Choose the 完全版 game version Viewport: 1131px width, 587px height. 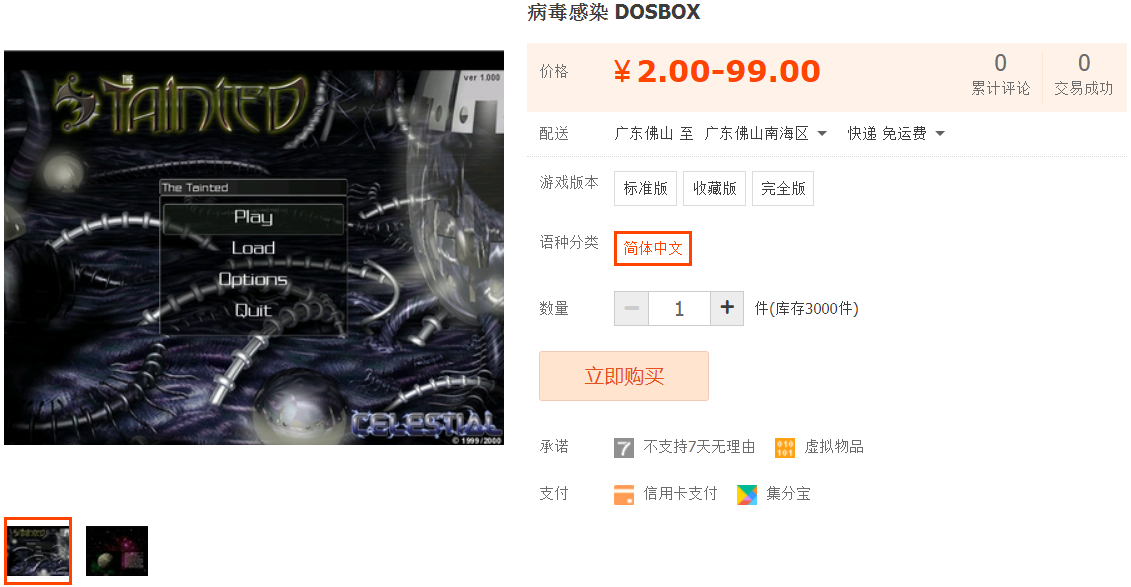pos(783,189)
